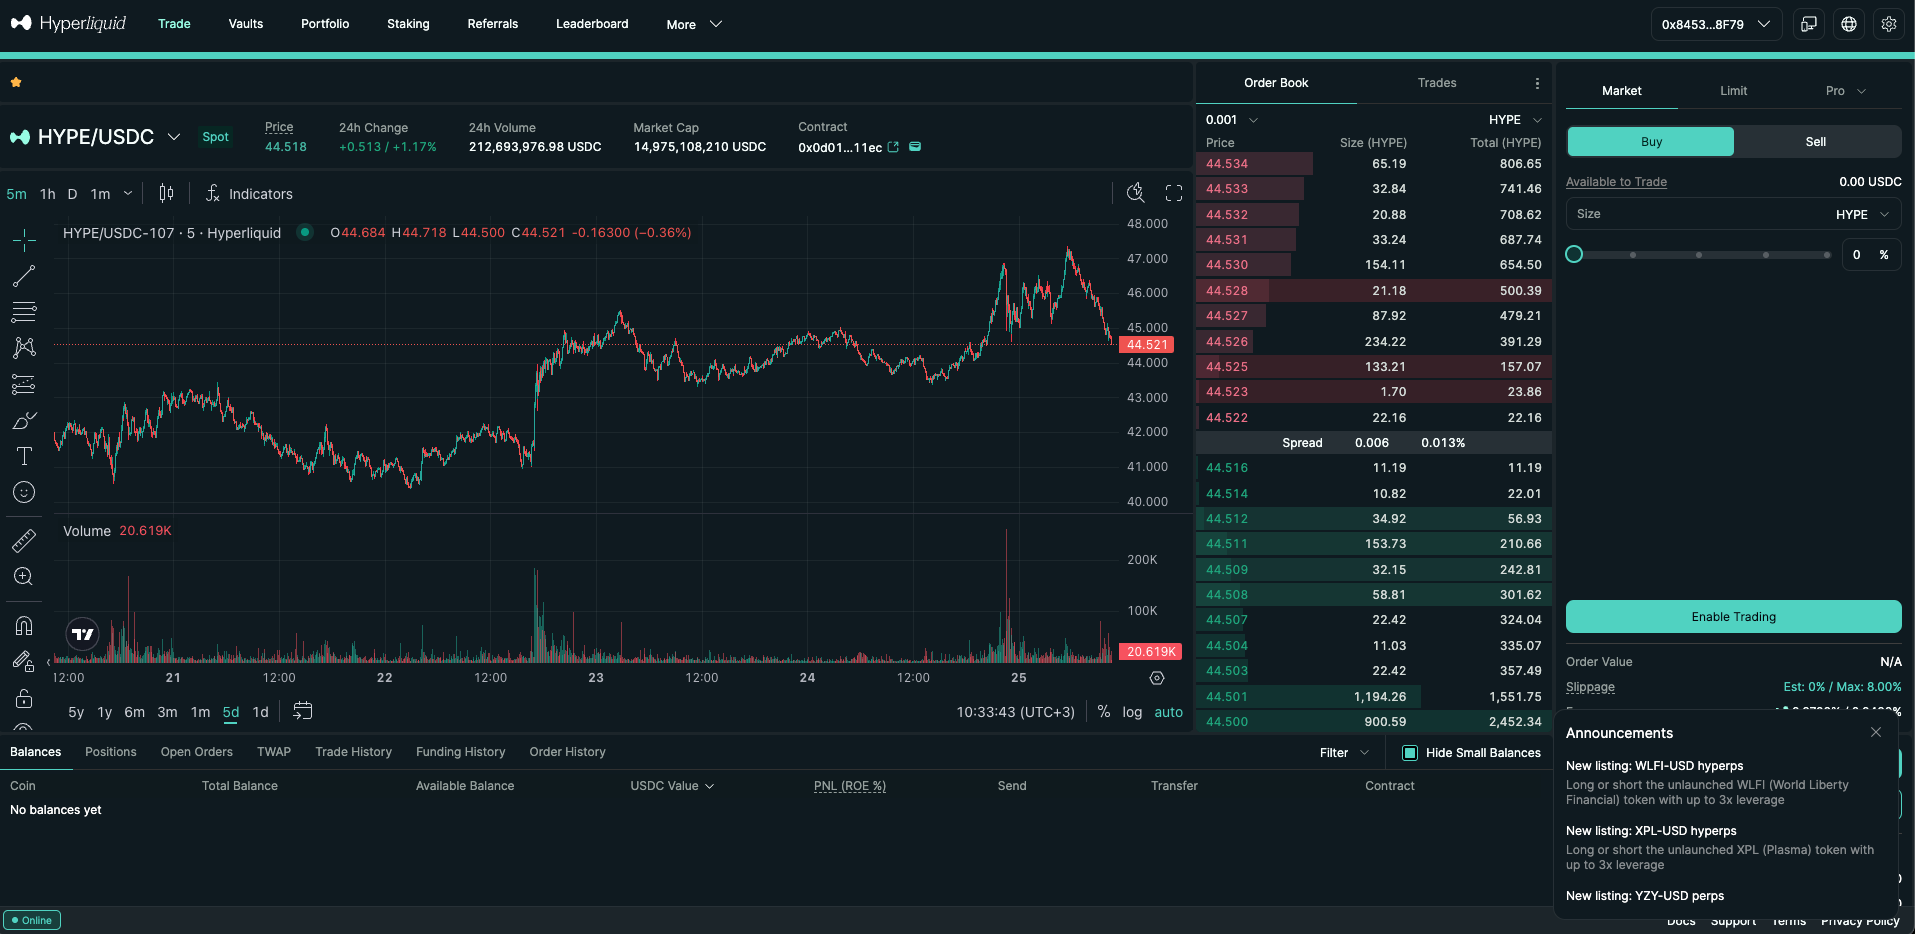Navigate to the Leaderboard page
Image resolution: width=1915 pixels, height=934 pixels.
[x=592, y=24]
